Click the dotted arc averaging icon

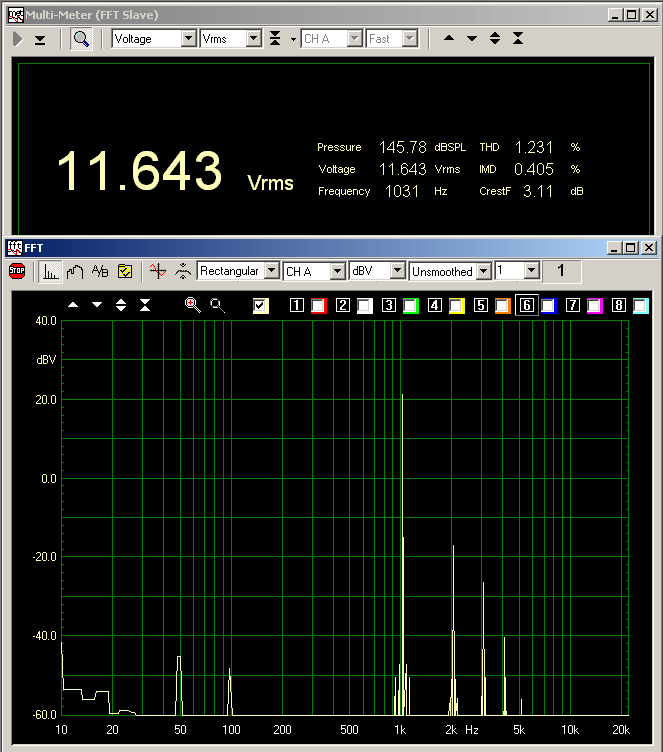click(183, 271)
